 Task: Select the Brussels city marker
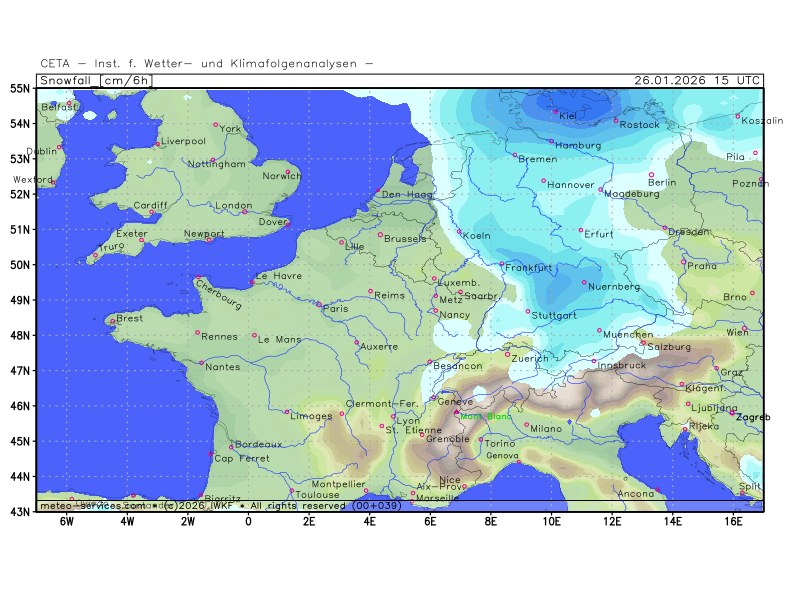pyautogui.click(x=380, y=235)
